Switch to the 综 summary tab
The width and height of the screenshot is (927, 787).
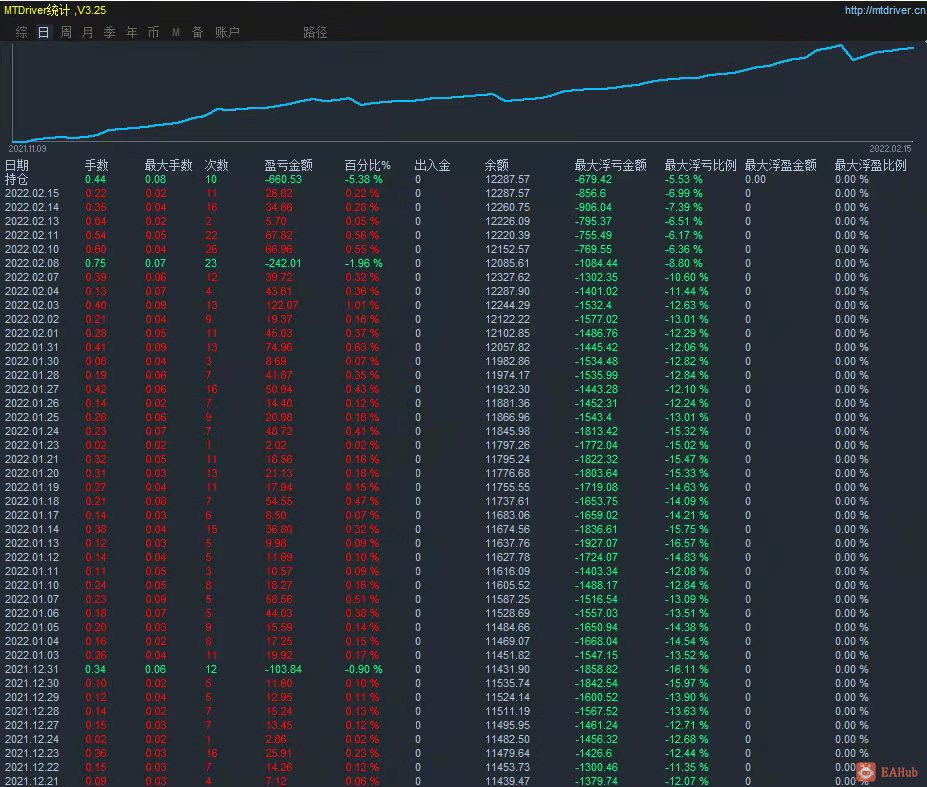click(x=21, y=32)
